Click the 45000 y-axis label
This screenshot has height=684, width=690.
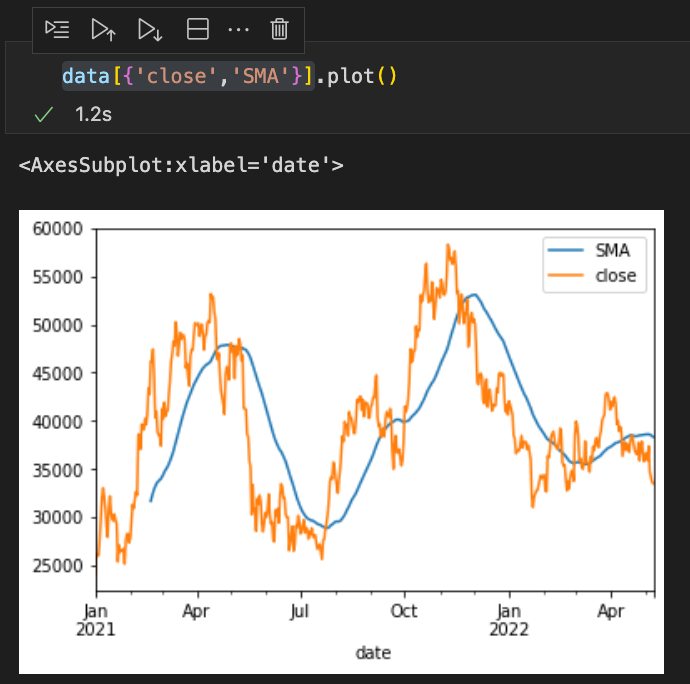pyautogui.click(x=58, y=374)
